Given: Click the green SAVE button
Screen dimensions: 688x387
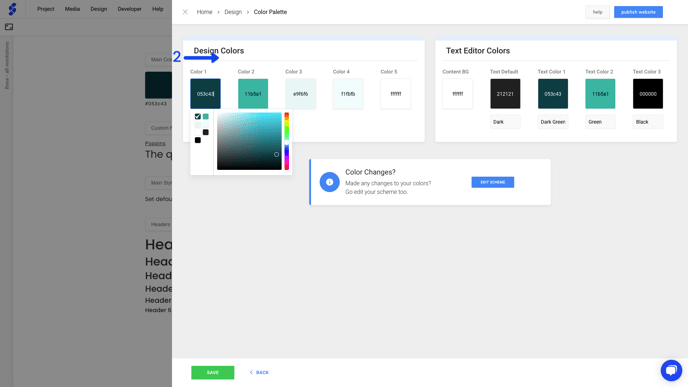Looking at the screenshot, I should (x=212, y=372).
